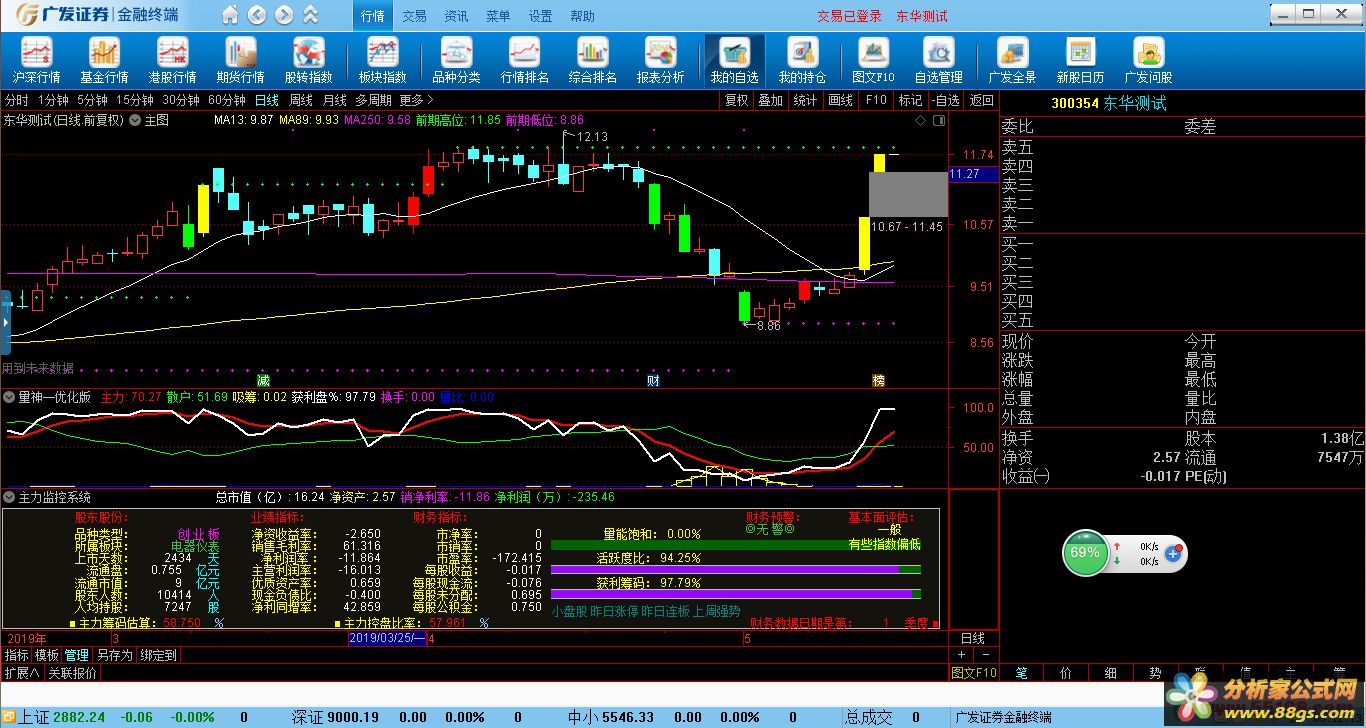This screenshot has height=728, width=1366.
Task: Expand the 更多 more periods list
Action: click(x=416, y=100)
